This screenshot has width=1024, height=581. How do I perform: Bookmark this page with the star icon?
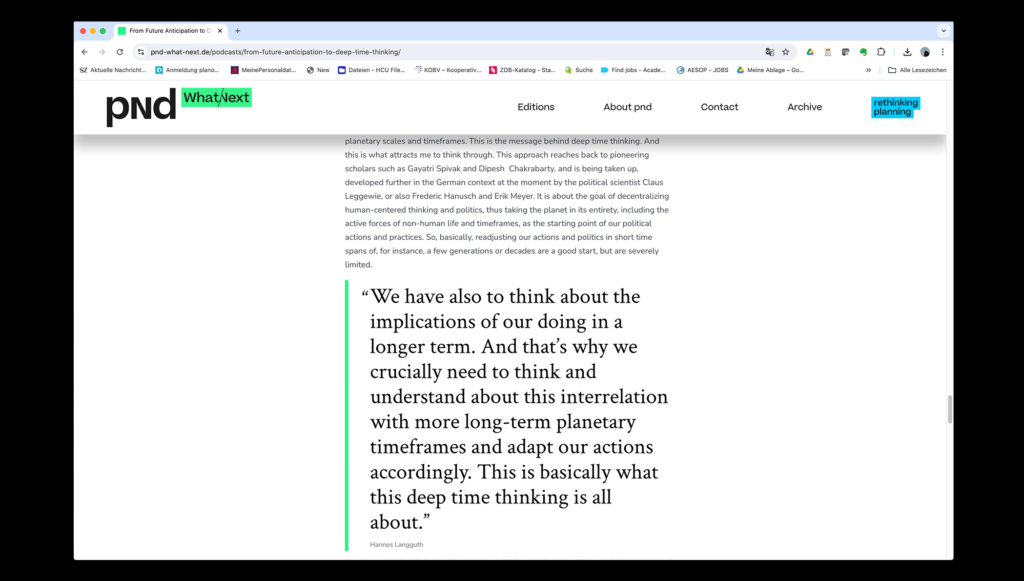786,51
